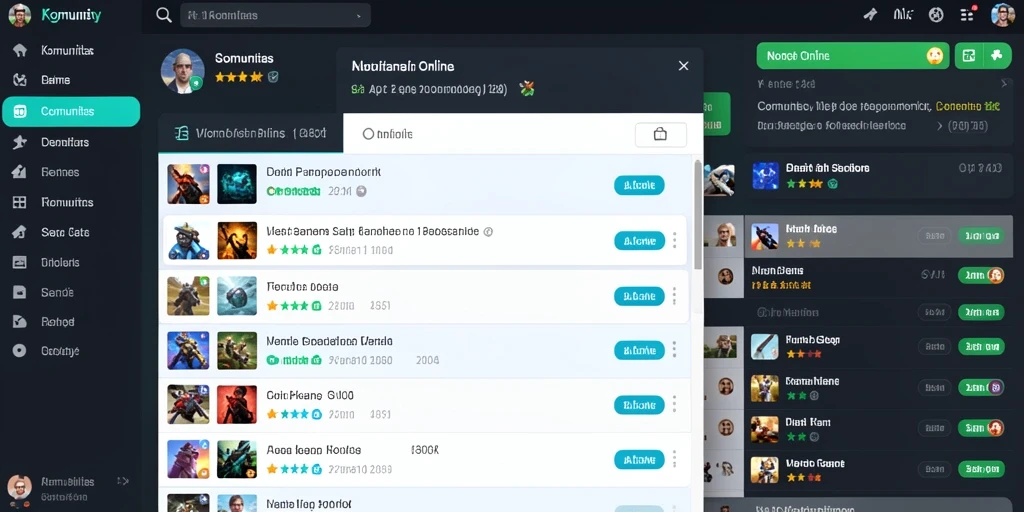Open the profile avatar at top right

[x=1002, y=14]
